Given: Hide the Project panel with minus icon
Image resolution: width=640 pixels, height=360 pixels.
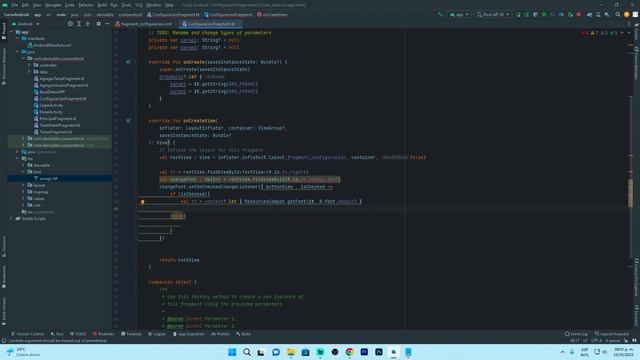Looking at the screenshot, I should (107, 24).
